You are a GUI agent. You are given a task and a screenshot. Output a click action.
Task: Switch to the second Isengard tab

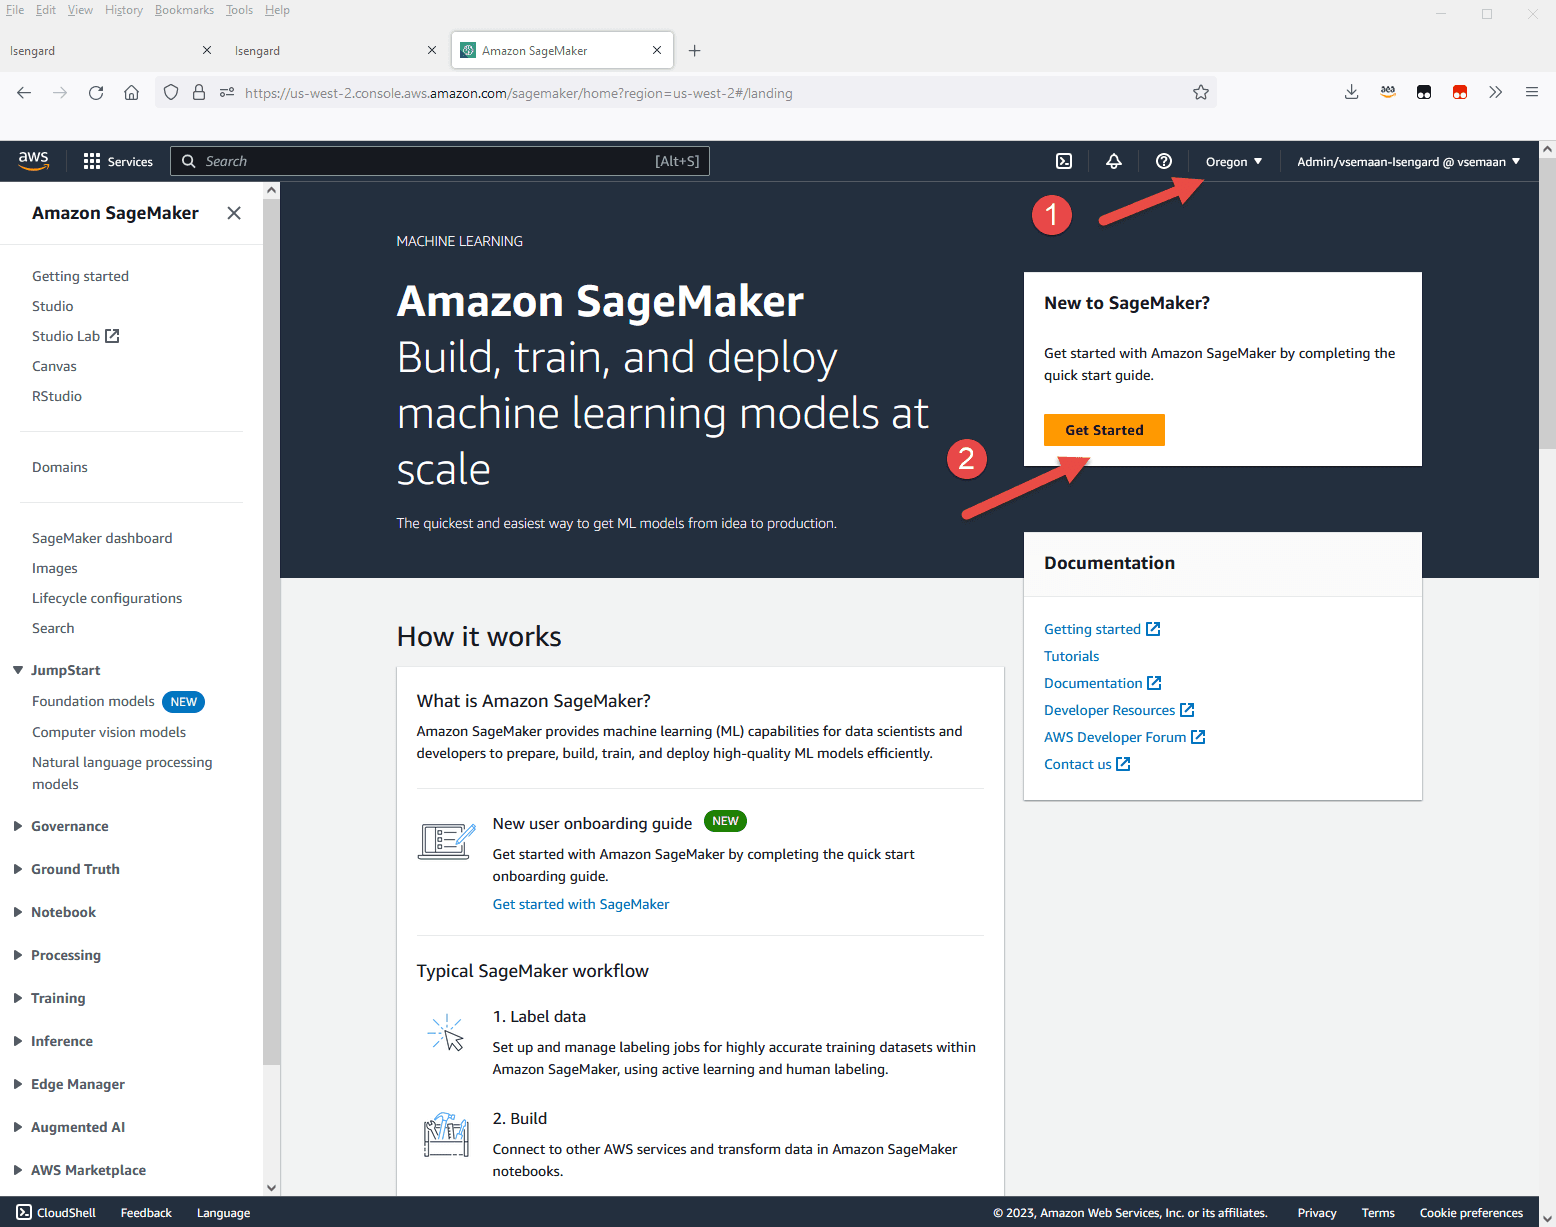pyautogui.click(x=334, y=50)
